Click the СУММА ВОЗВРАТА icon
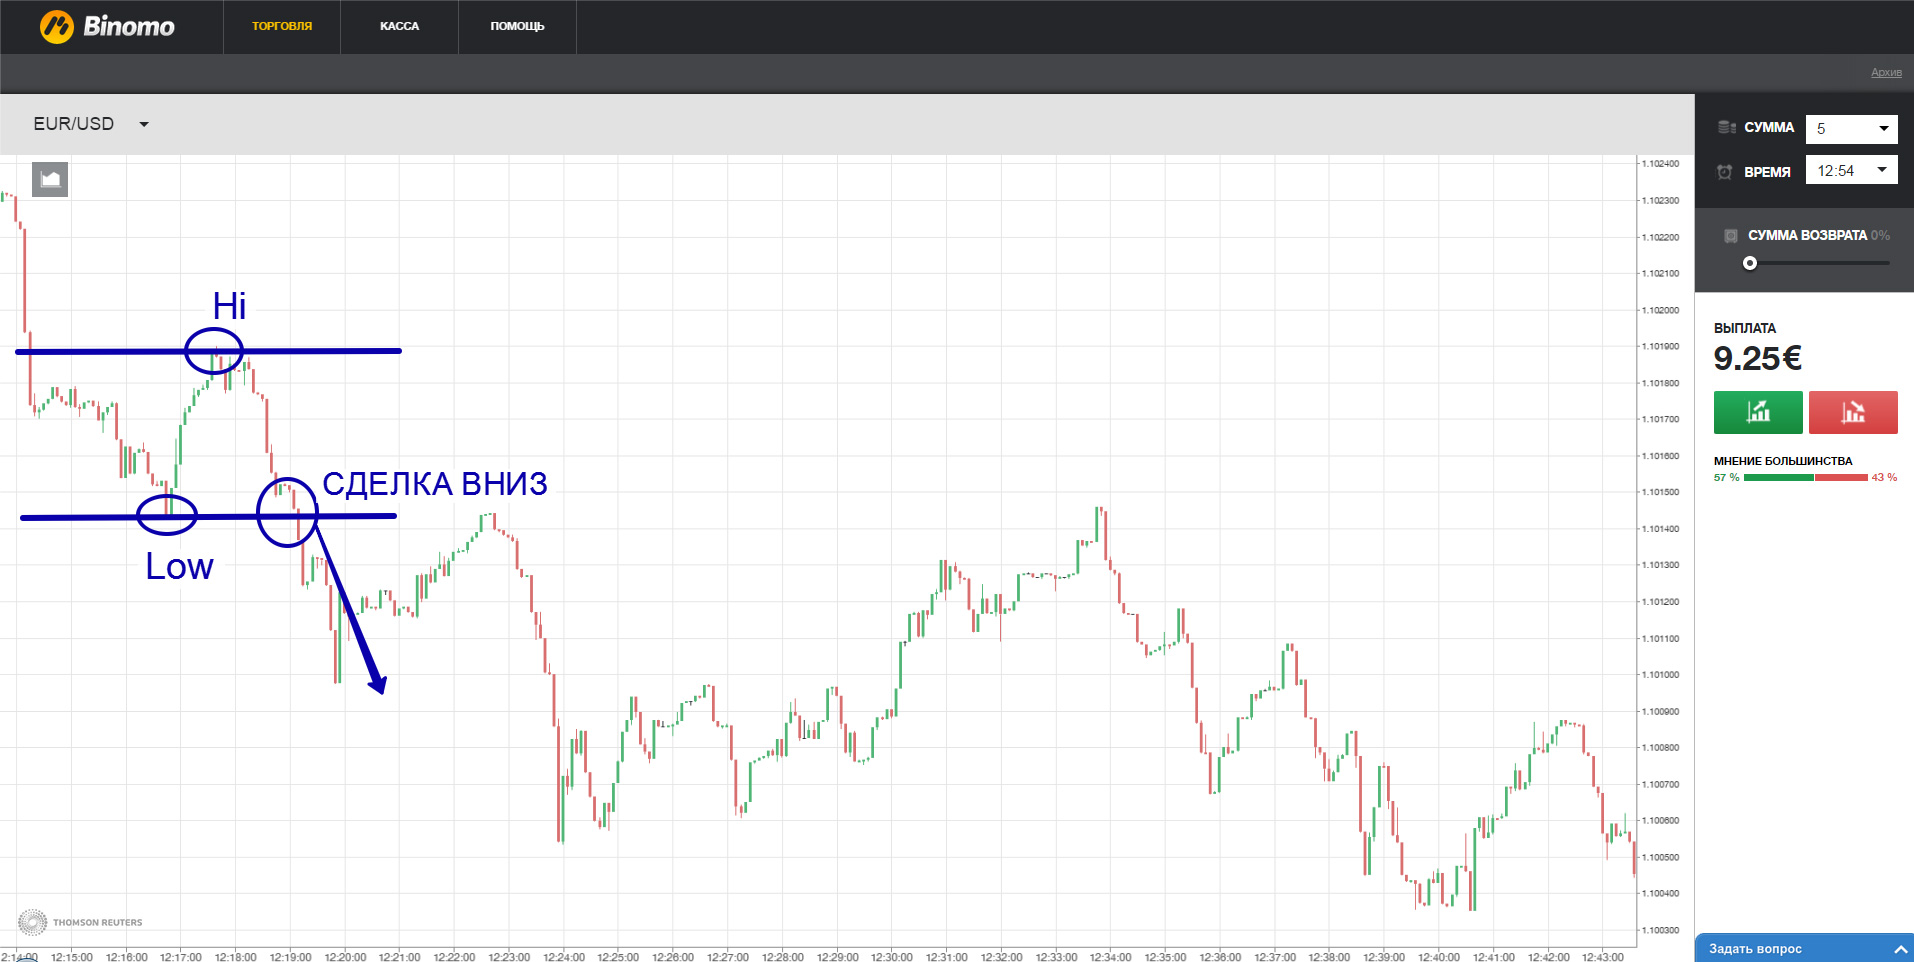Viewport: 1914px width, 962px height. (1731, 236)
